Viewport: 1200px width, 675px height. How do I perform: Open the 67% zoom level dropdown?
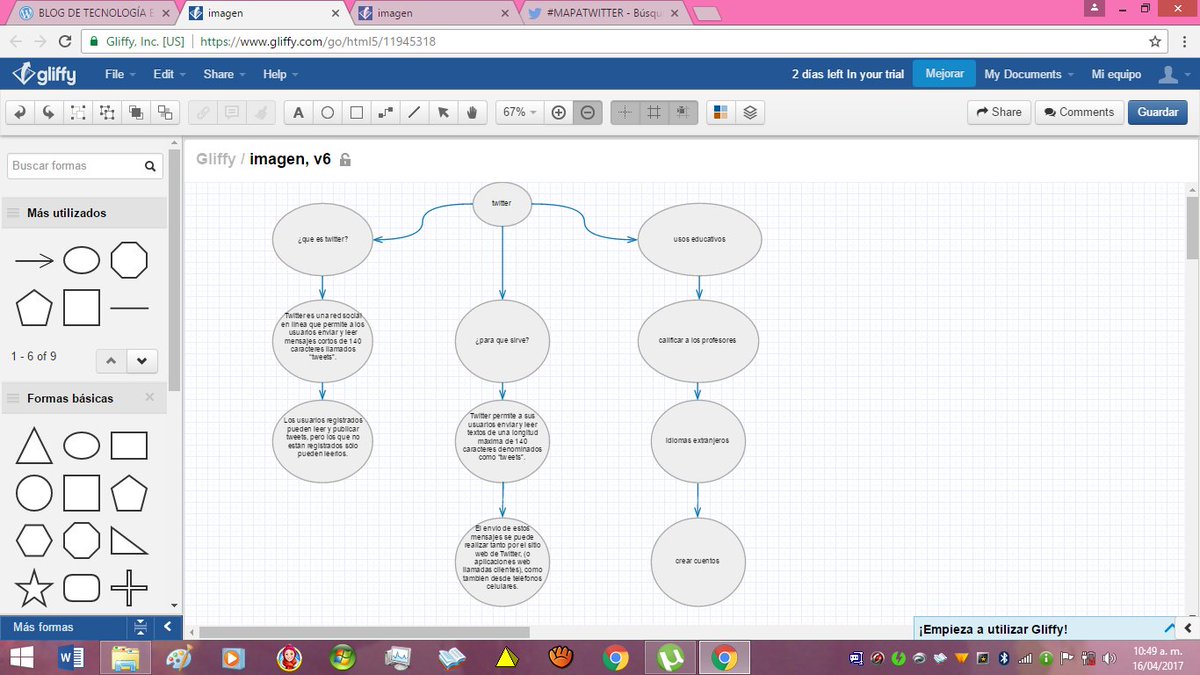(x=519, y=112)
